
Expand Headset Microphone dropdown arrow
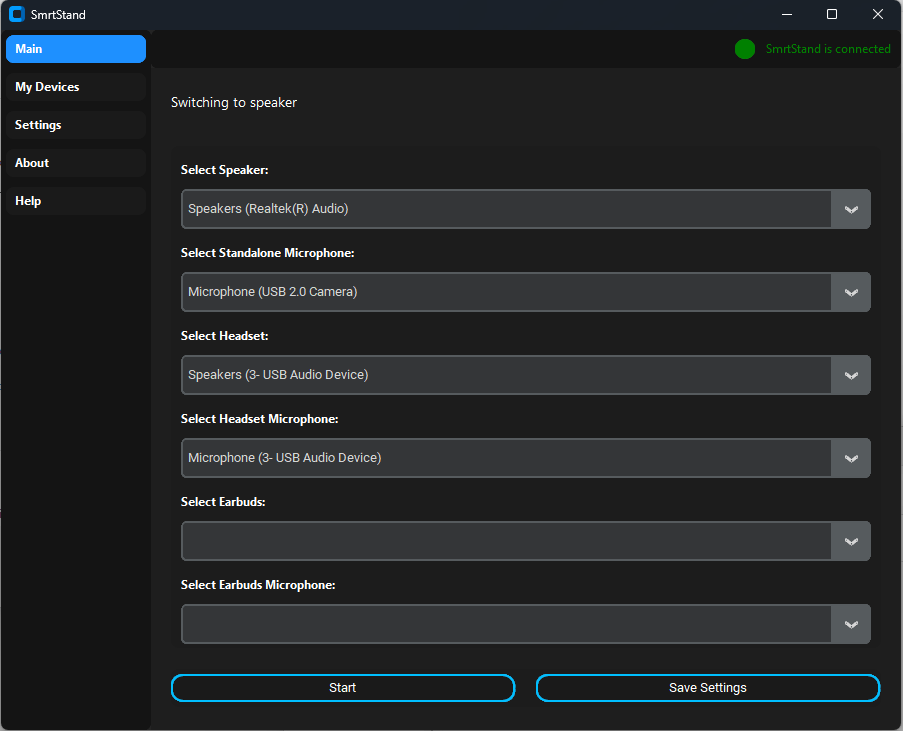[x=851, y=458]
